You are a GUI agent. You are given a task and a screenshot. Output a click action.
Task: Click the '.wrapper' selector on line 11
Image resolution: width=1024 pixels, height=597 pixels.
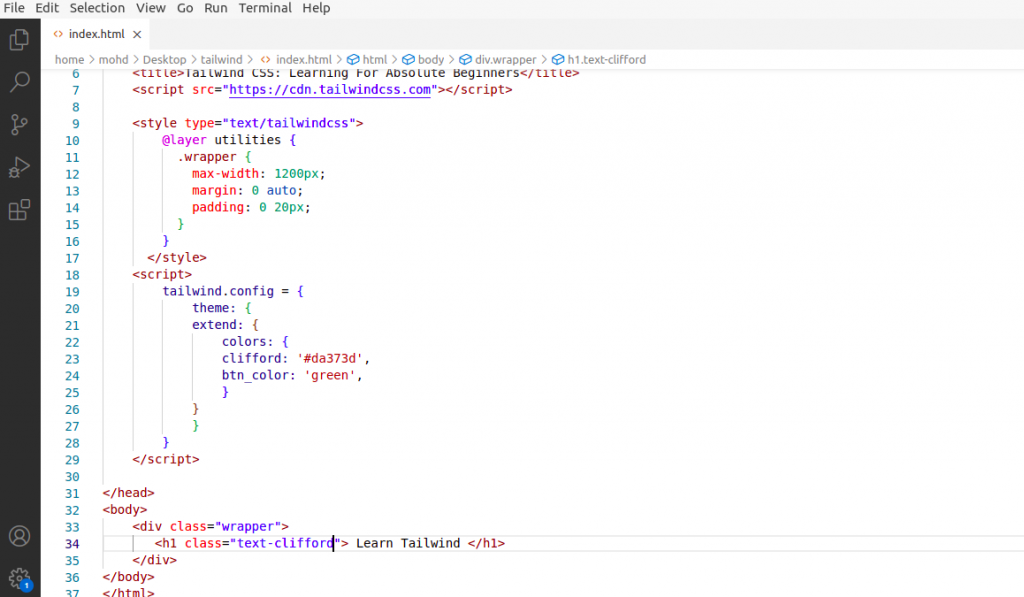[206, 157]
